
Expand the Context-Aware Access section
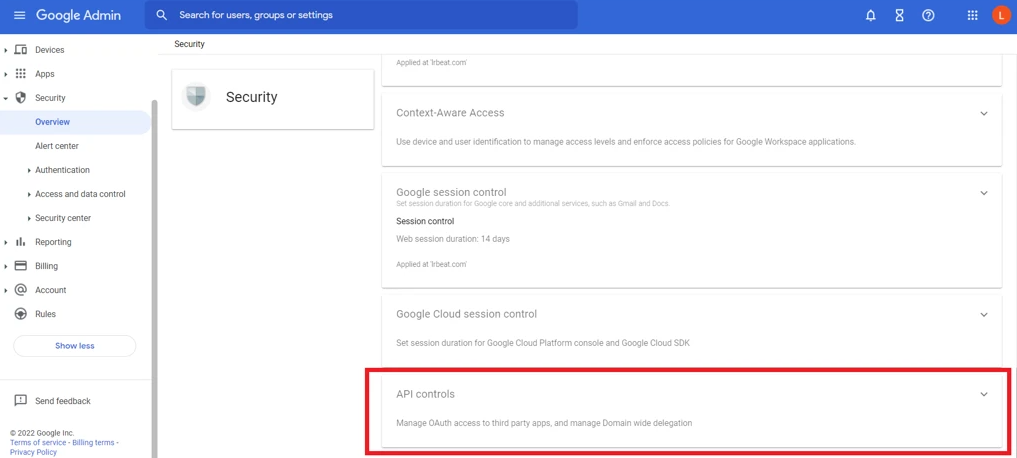click(983, 114)
